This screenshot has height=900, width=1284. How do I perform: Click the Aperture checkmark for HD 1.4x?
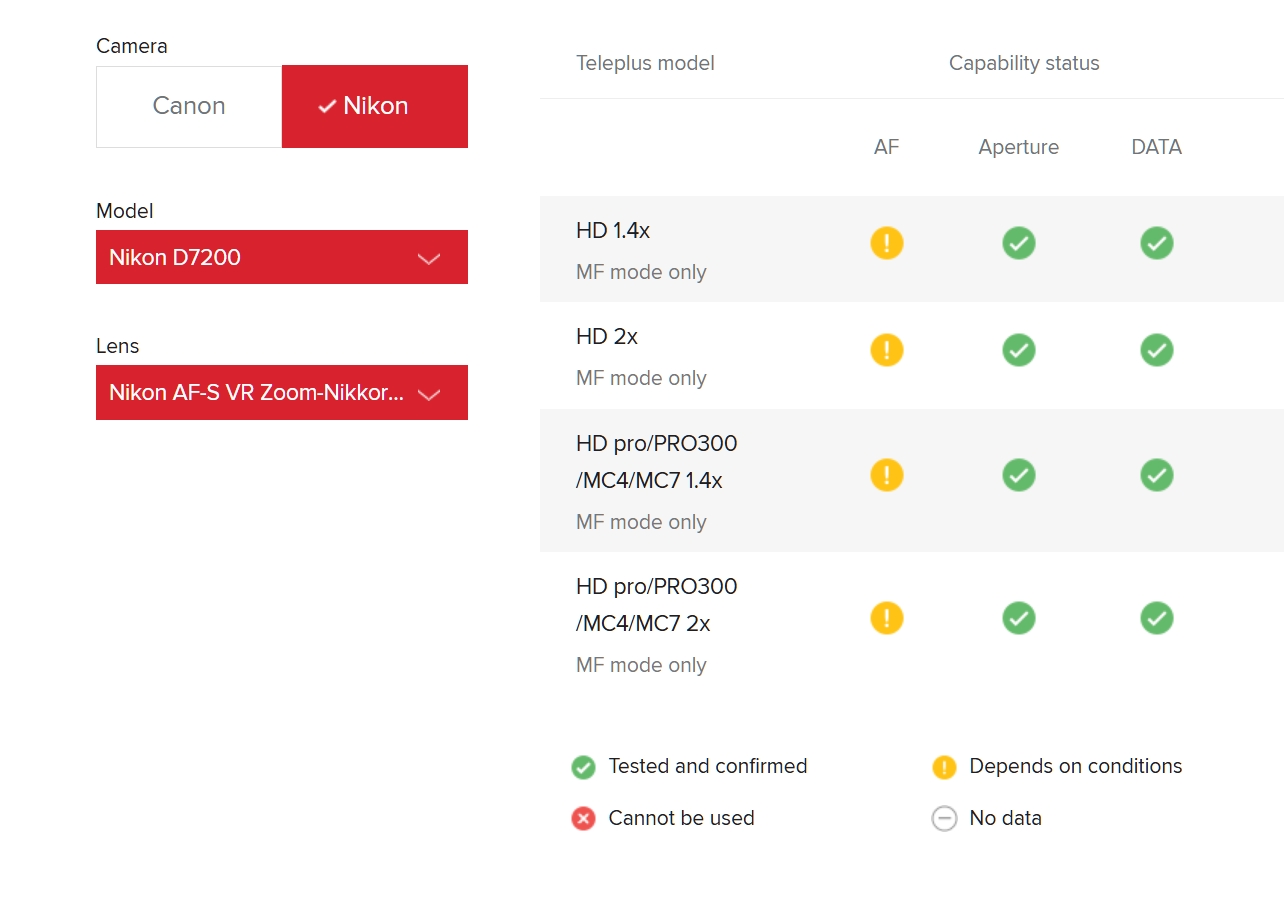coord(1019,243)
